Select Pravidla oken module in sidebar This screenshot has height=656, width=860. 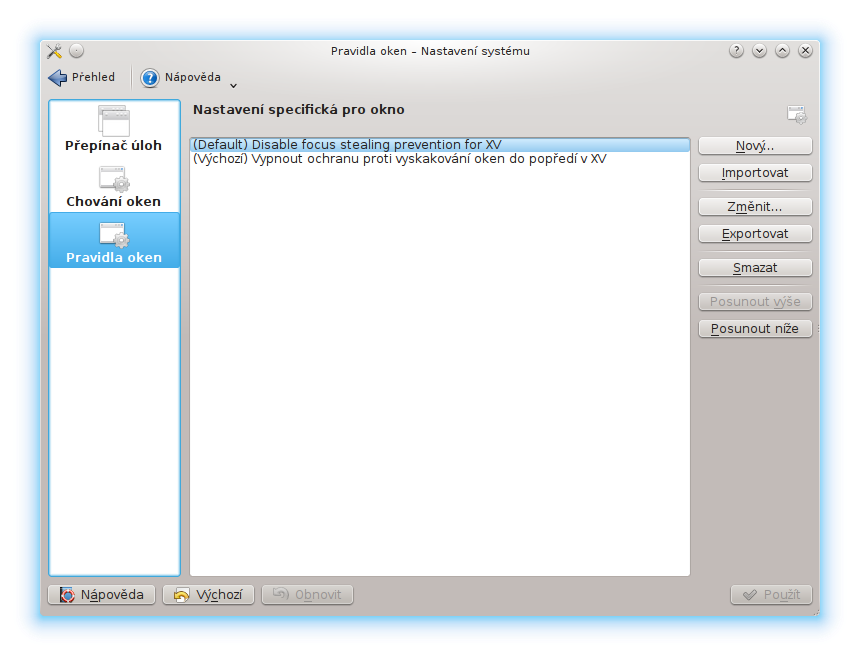pyautogui.click(x=114, y=241)
